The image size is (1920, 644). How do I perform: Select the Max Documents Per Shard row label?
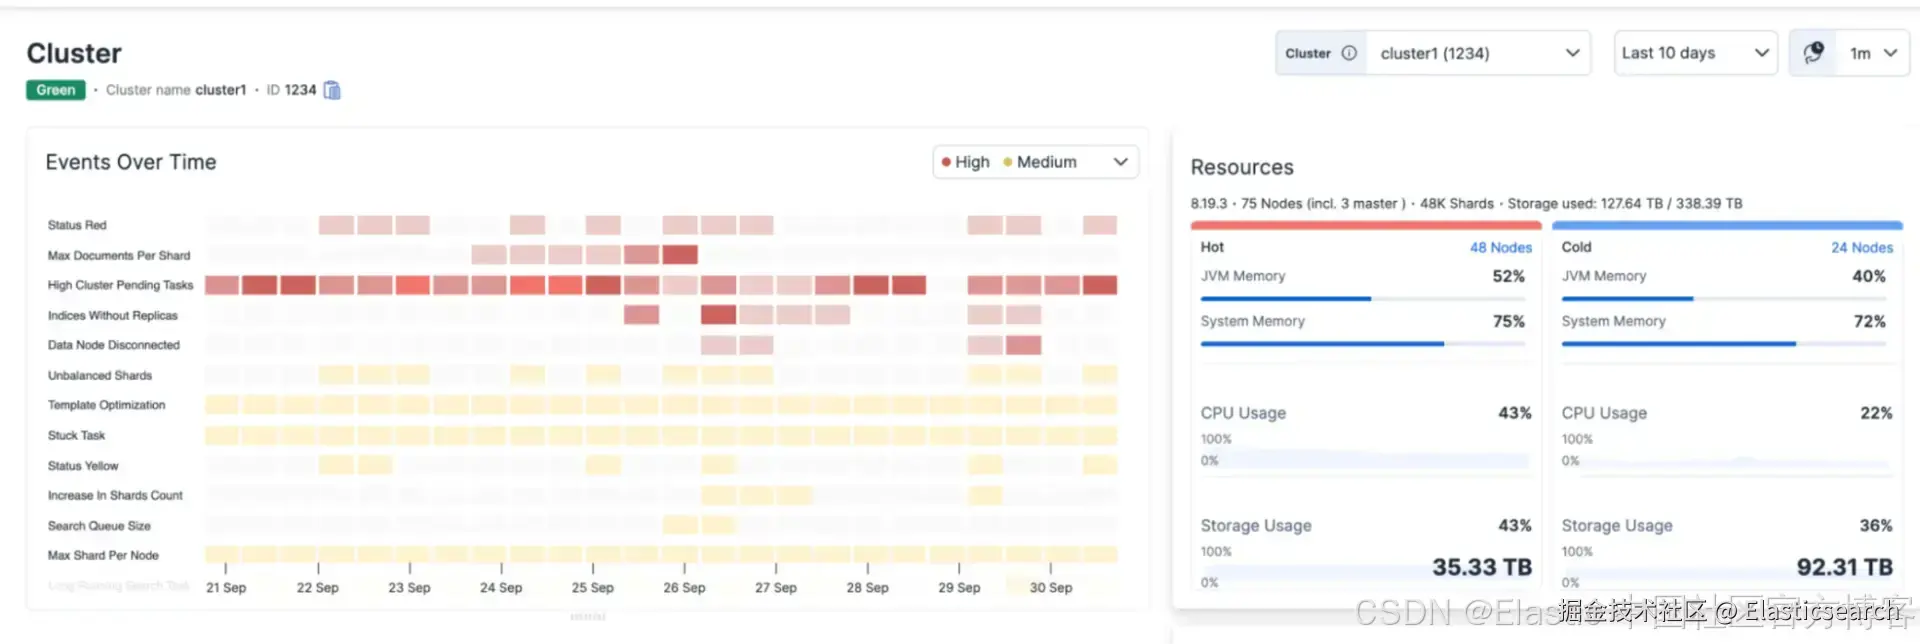tap(118, 255)
